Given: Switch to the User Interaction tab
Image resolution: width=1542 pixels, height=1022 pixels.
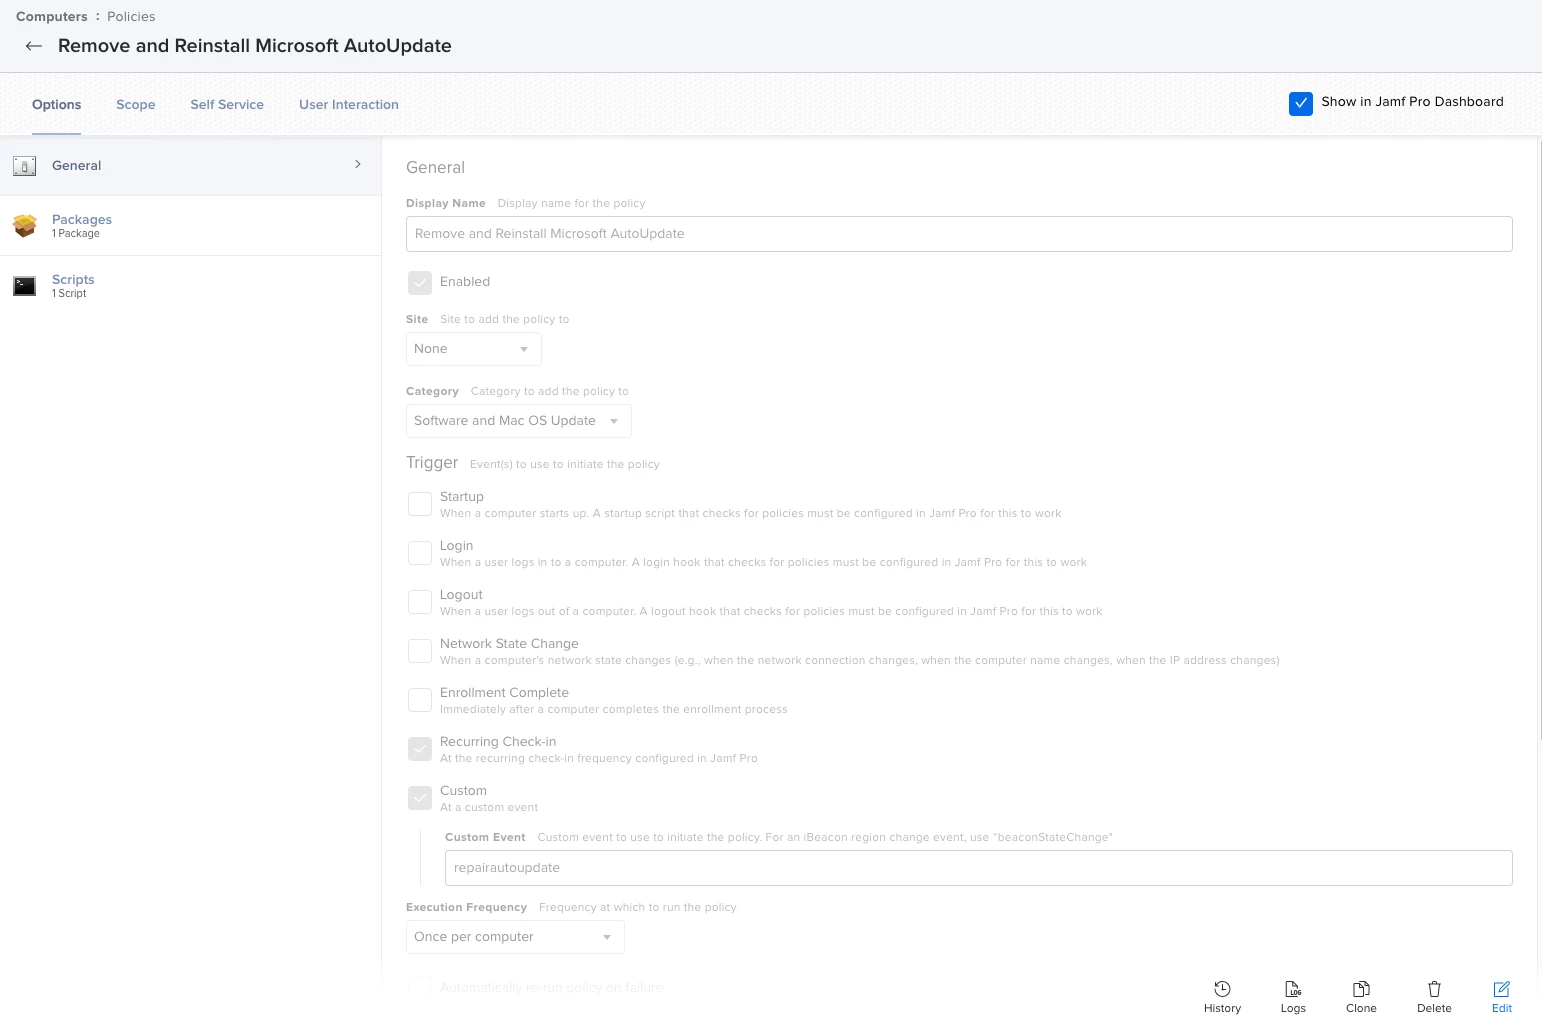Looking at the screenshot, I should click(349, 104).
